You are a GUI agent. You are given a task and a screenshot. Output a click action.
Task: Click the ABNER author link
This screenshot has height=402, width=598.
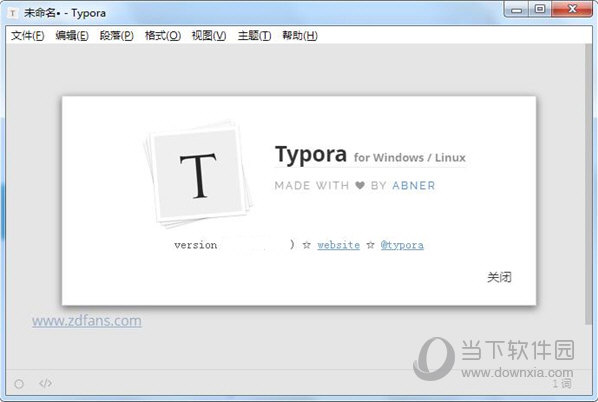tap(414, 185)
